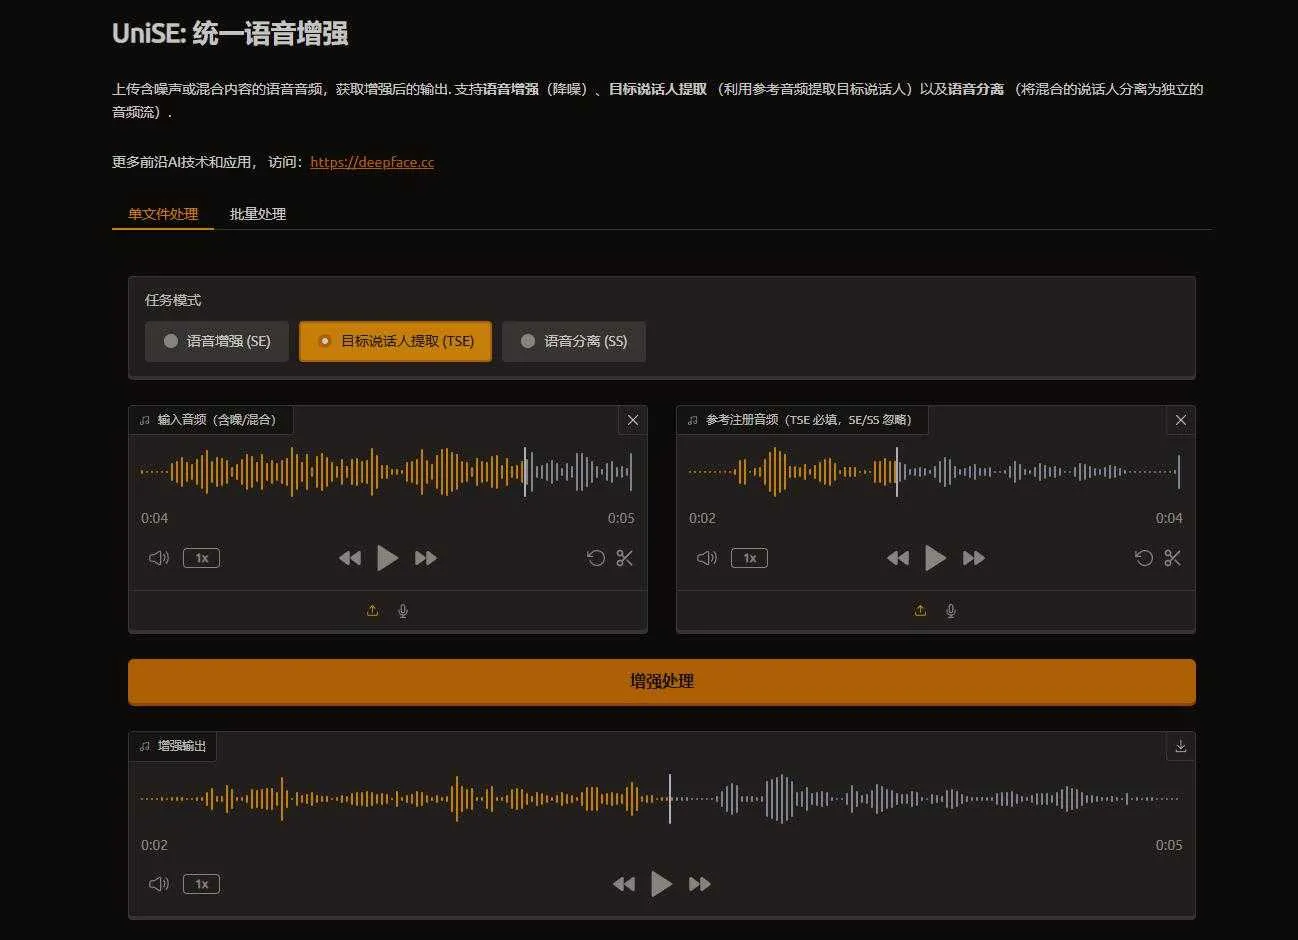Rewind the 输入音频 player

349,558
